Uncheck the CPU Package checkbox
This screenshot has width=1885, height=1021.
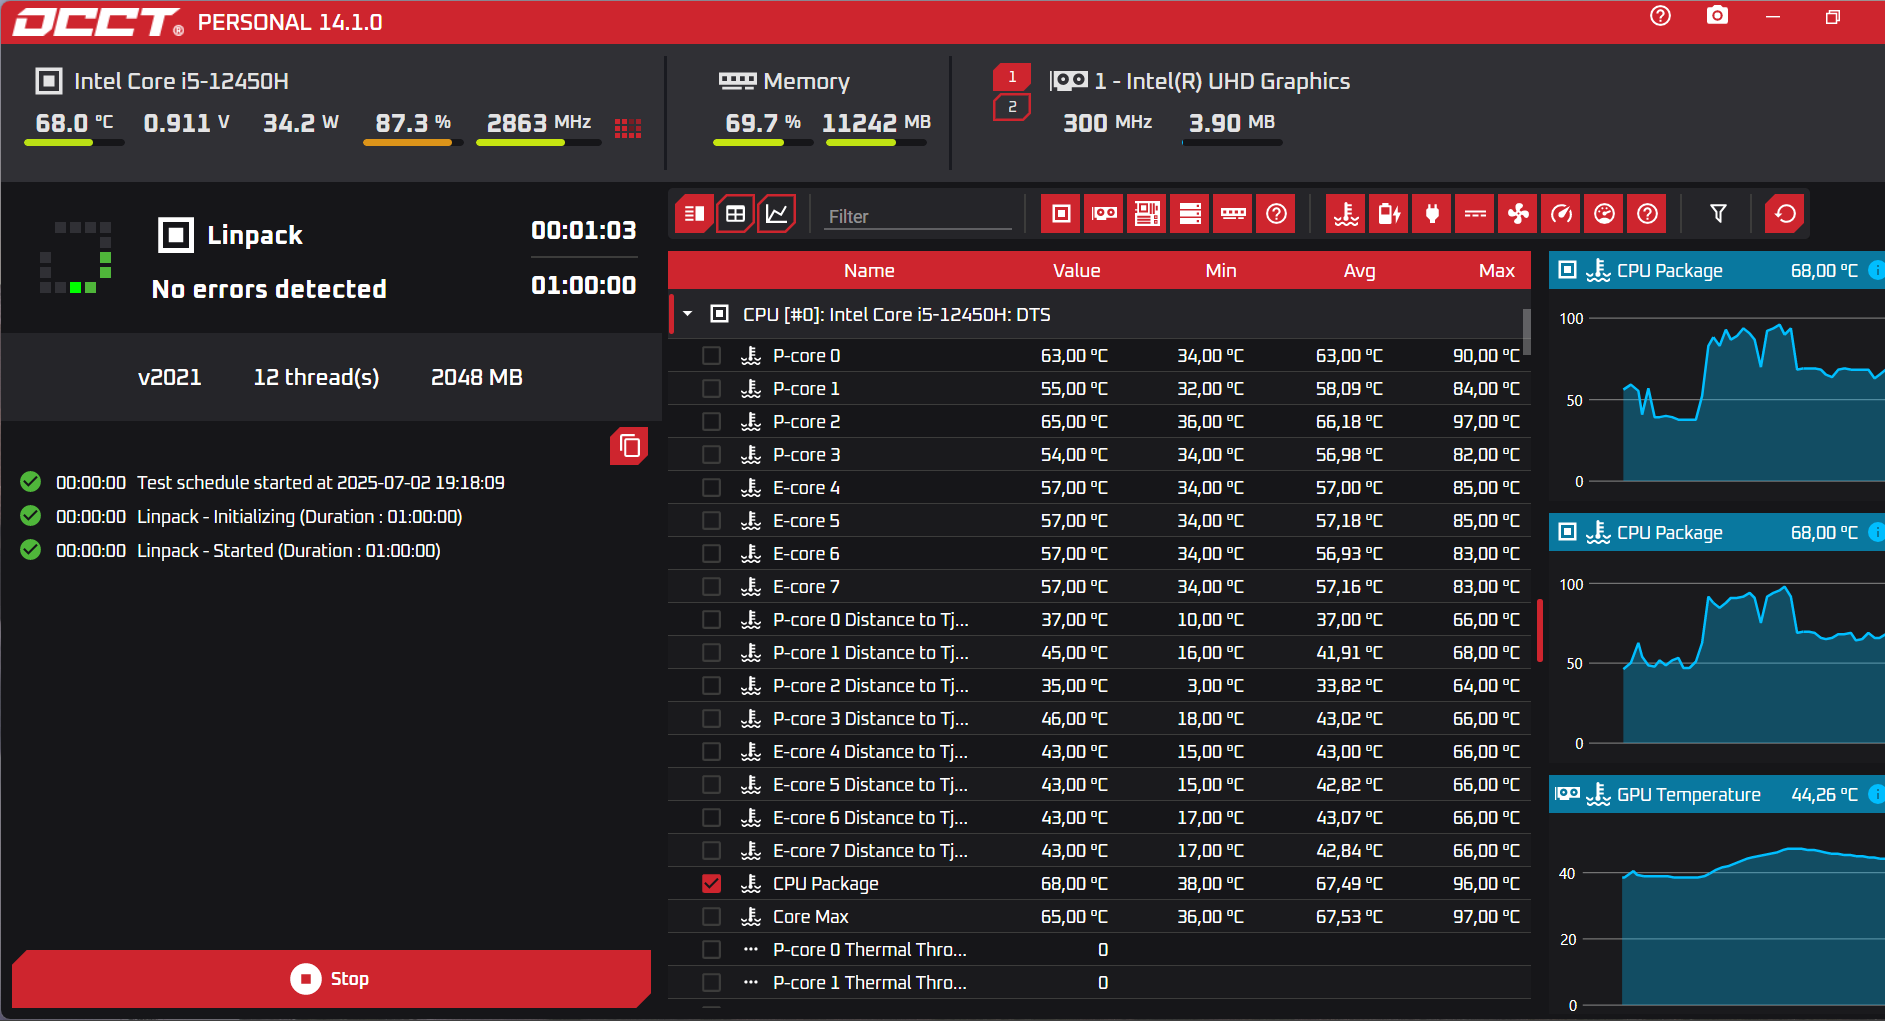point(711,884)
